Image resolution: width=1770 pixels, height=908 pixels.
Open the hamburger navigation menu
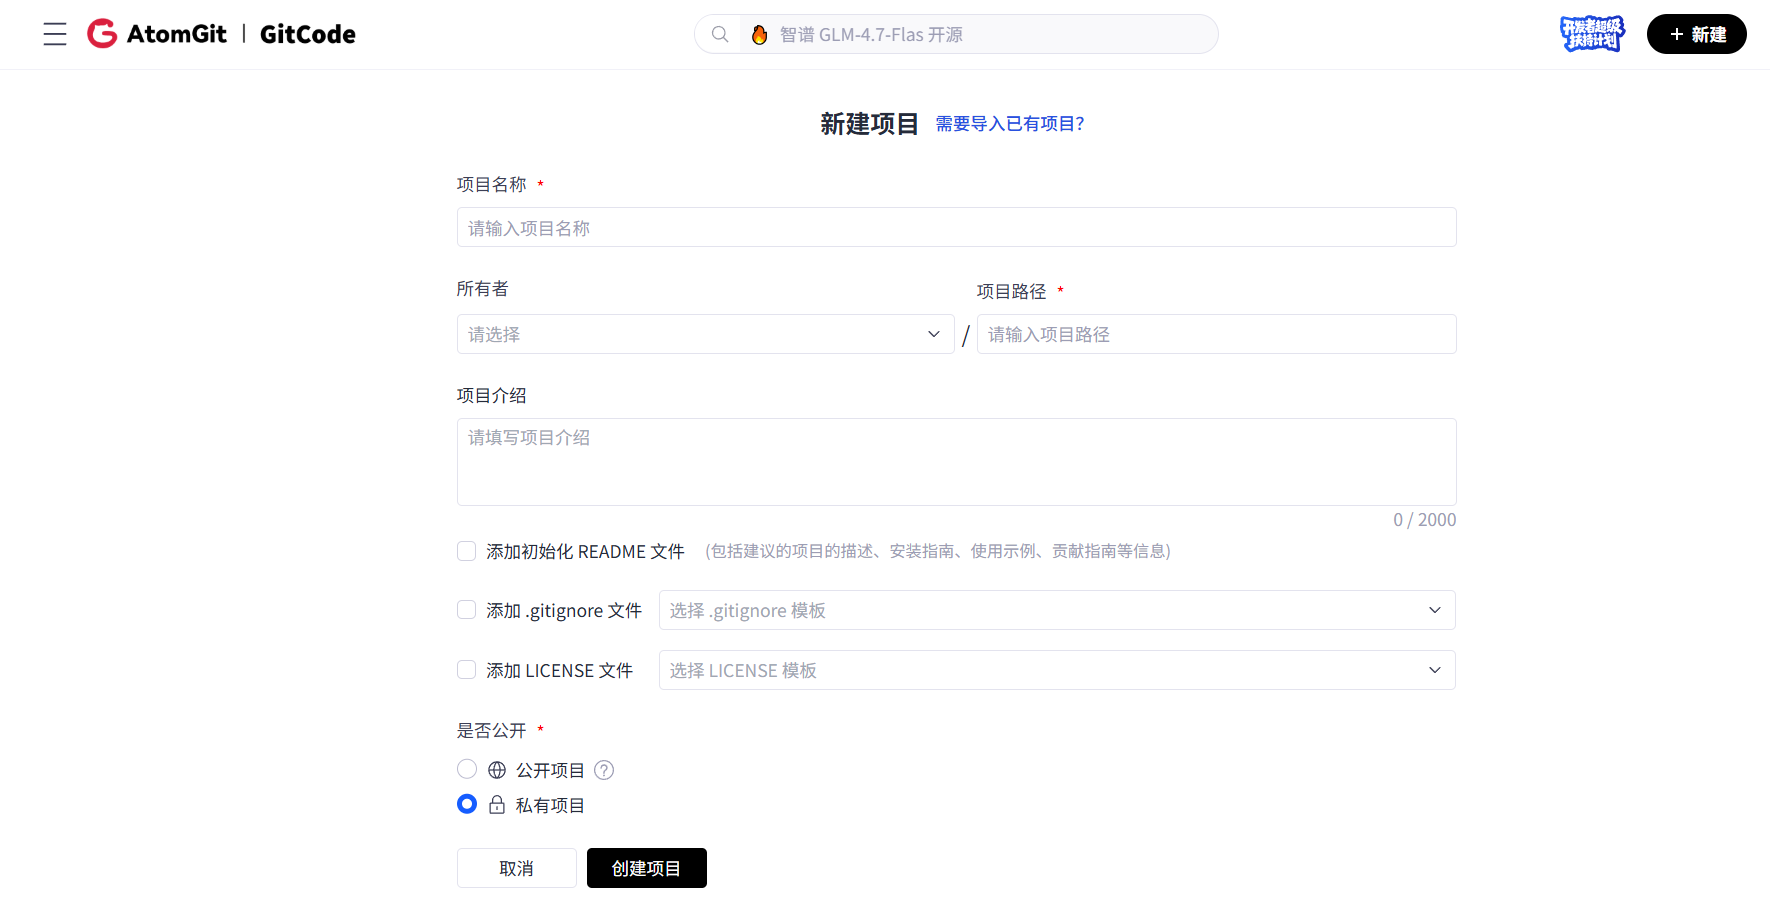[x=55, y=34]
